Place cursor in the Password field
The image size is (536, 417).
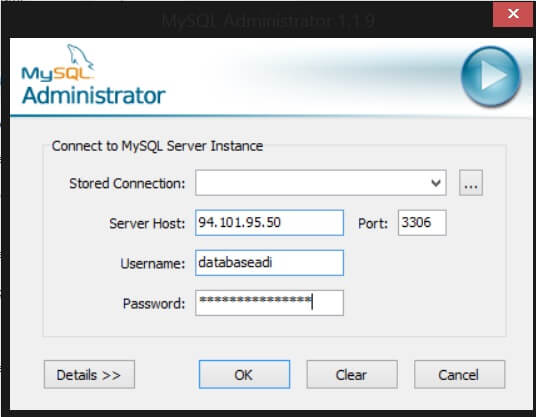point(269,303)
